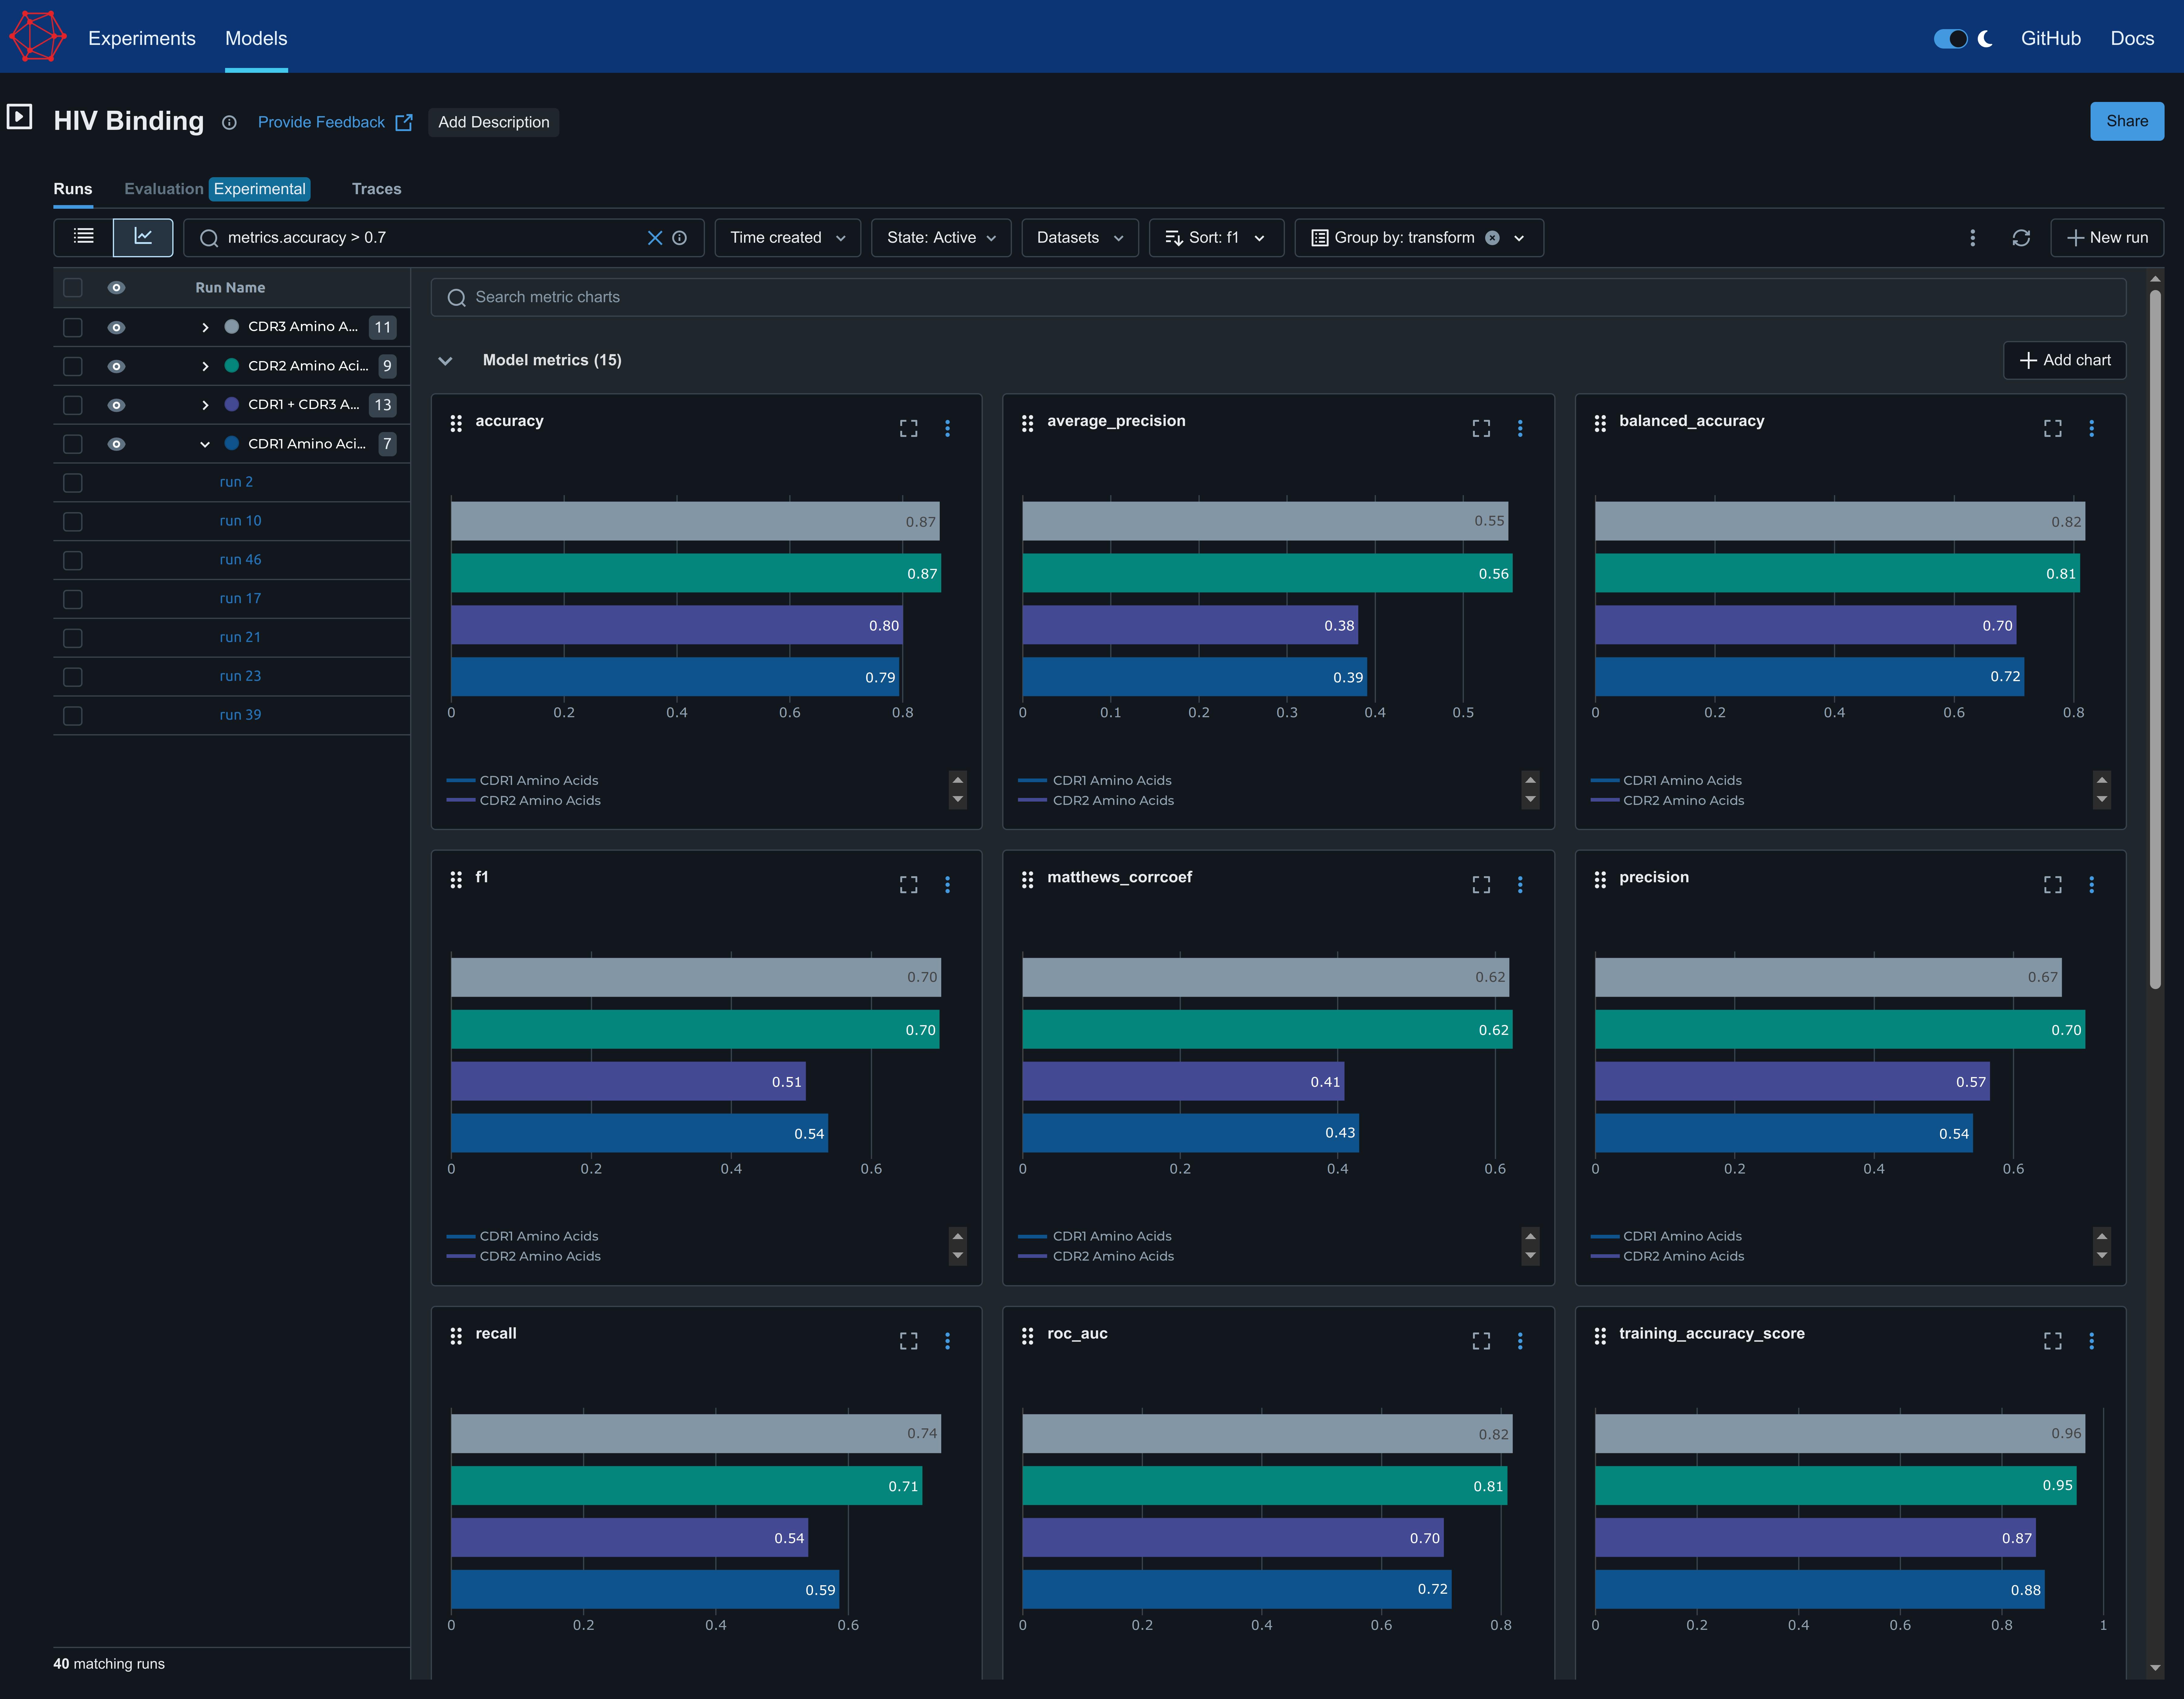Toggle visibility of all runs header eye
This screenshot has width=2184, height=1699.
point(116,288)
